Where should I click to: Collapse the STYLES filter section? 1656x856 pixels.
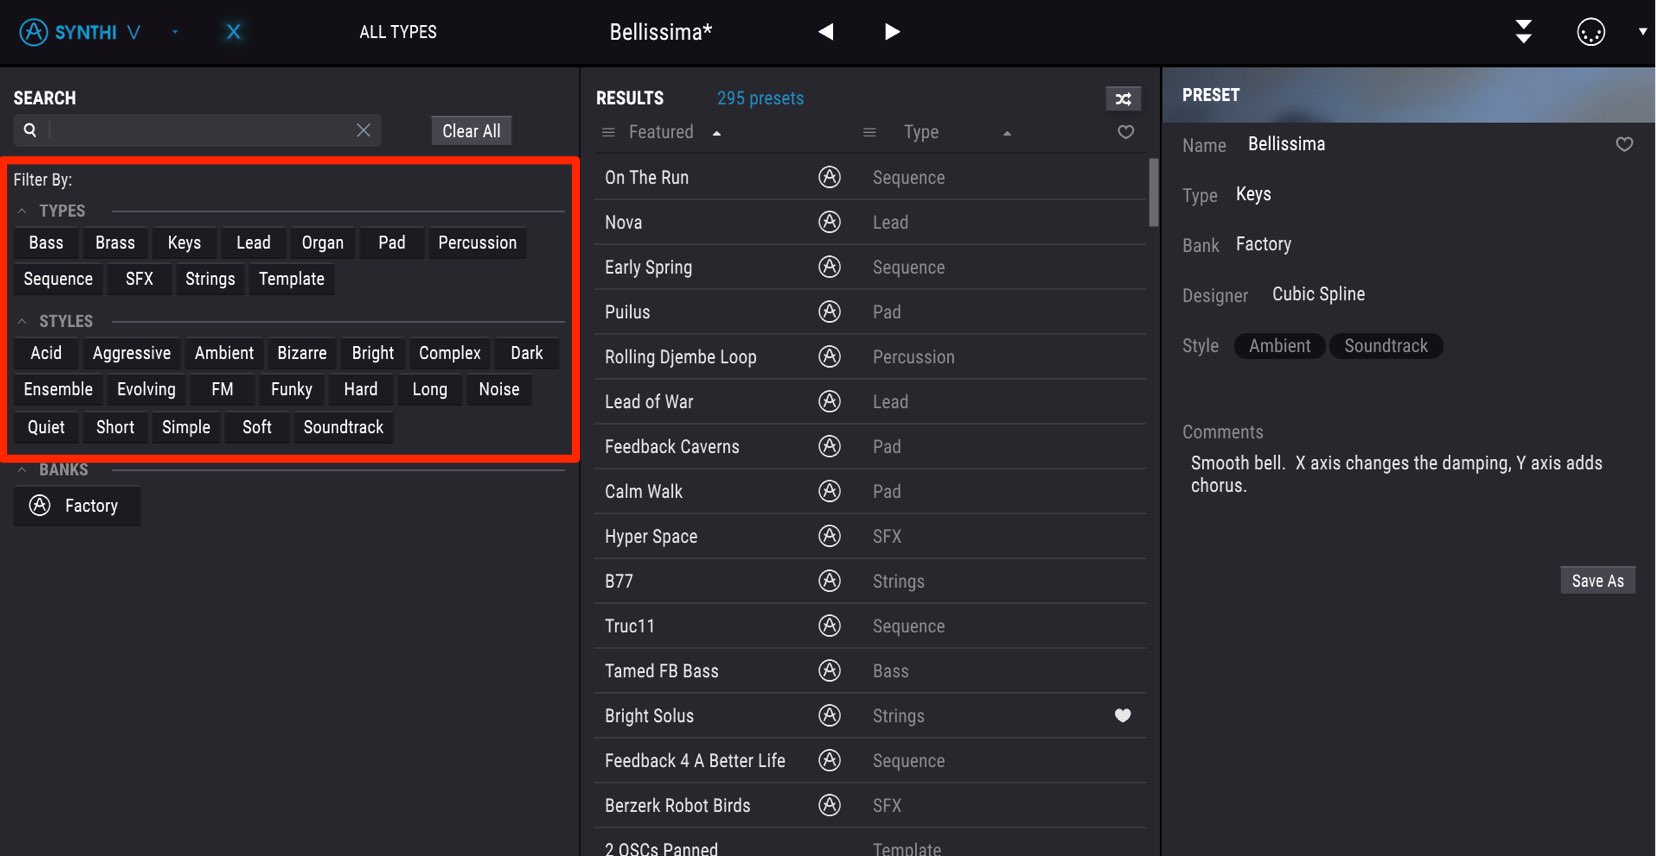[x=22, y=321]
